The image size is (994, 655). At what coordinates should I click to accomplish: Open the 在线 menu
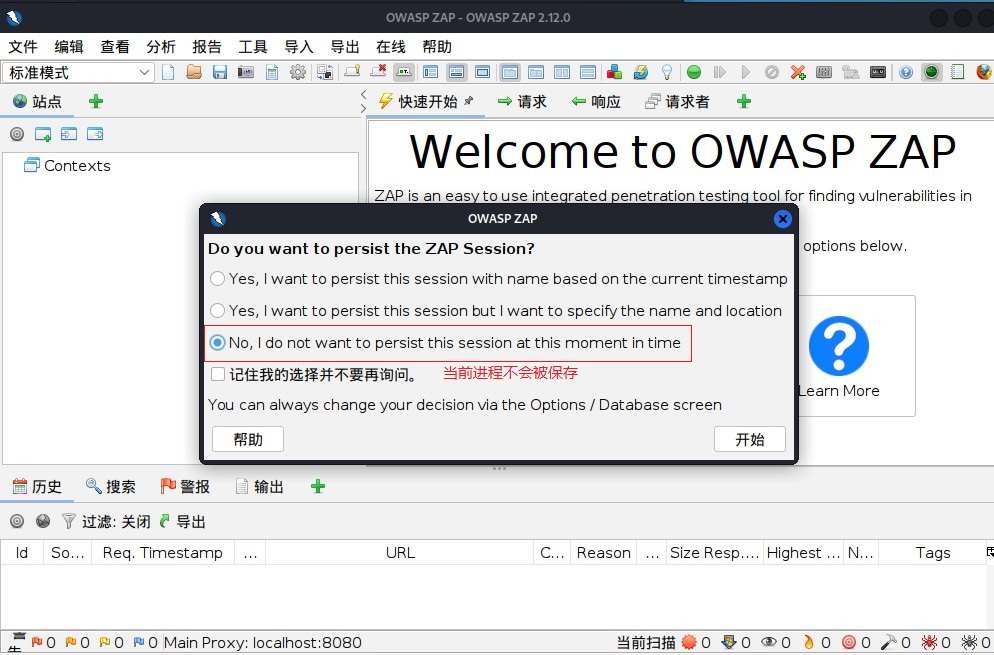point(390,47)
